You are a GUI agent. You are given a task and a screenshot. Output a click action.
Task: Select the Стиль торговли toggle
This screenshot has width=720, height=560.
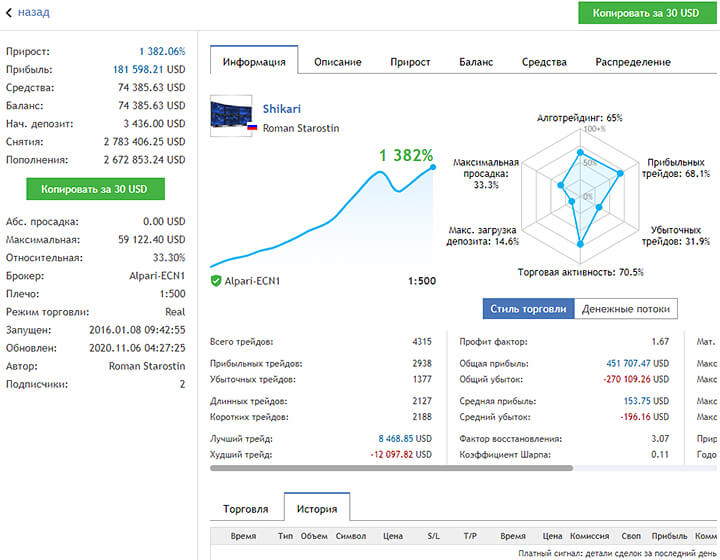point(528,309)
